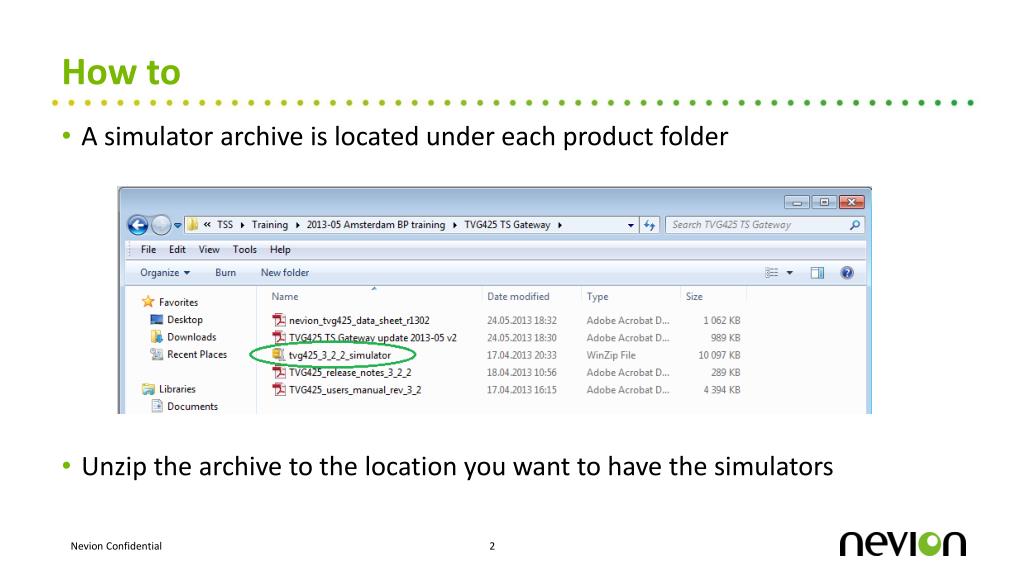Screen dimensions: 1024x576
Task: Click PDF icon of TVG425 TS Gateway update
Action: 279,337
